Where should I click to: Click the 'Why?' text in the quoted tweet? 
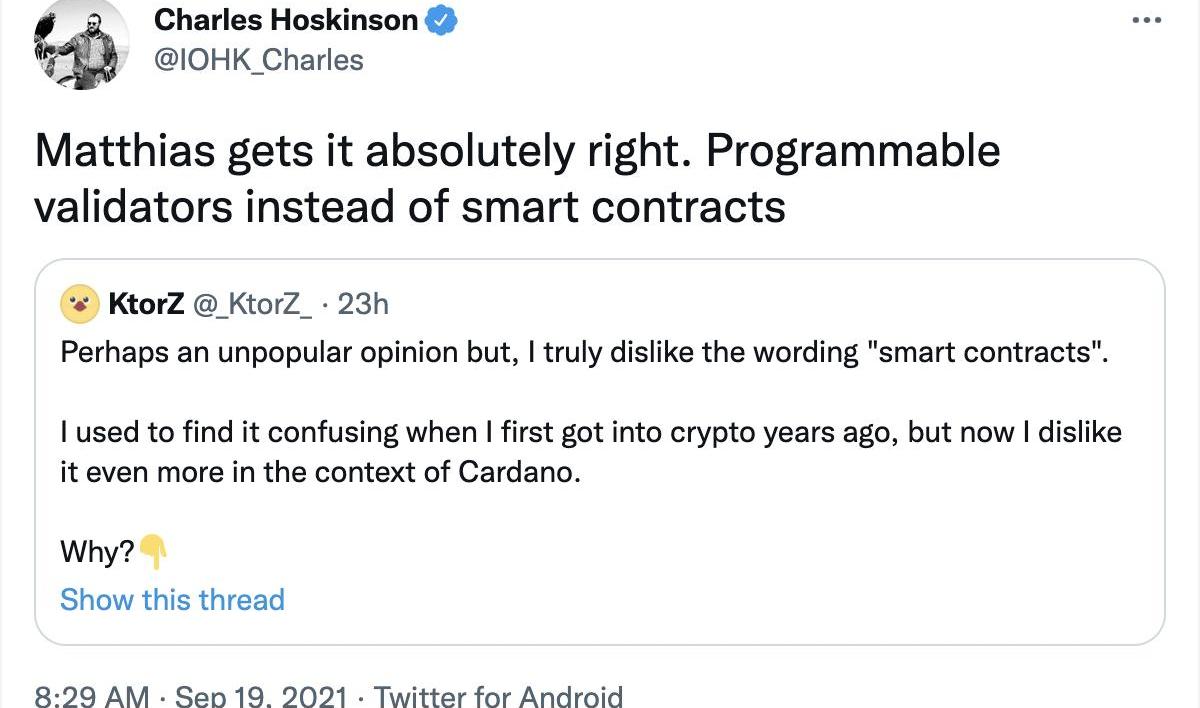click(x=97, y=551)
